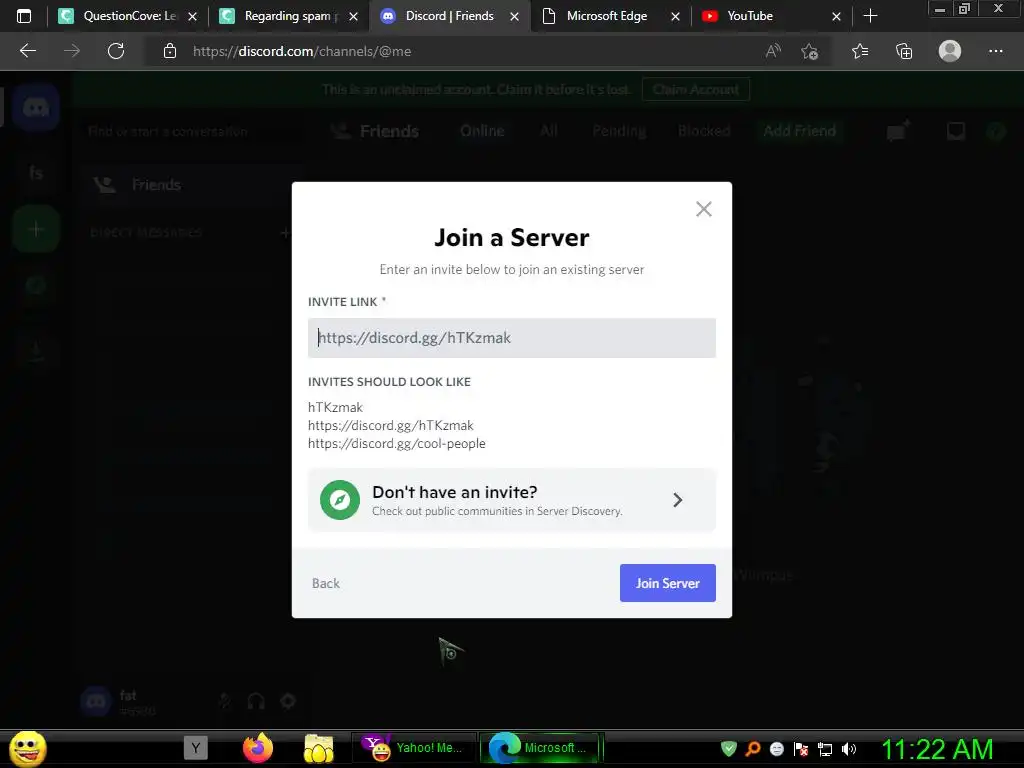Screen dimensions: 1024x768
Task: Click the Add a Server plus icon
Action: click(x=36, y=229)
